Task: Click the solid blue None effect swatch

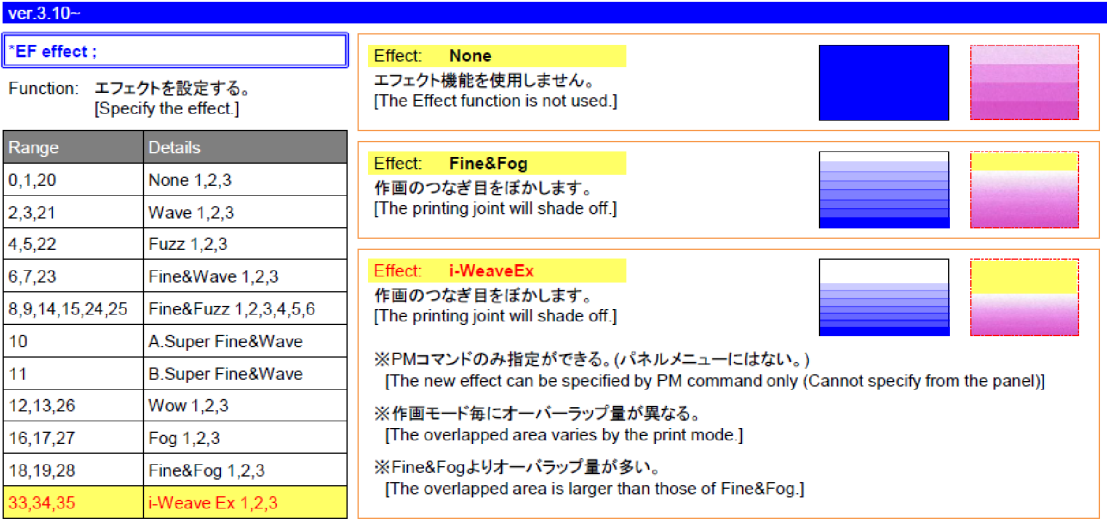Action: (883, 82)
